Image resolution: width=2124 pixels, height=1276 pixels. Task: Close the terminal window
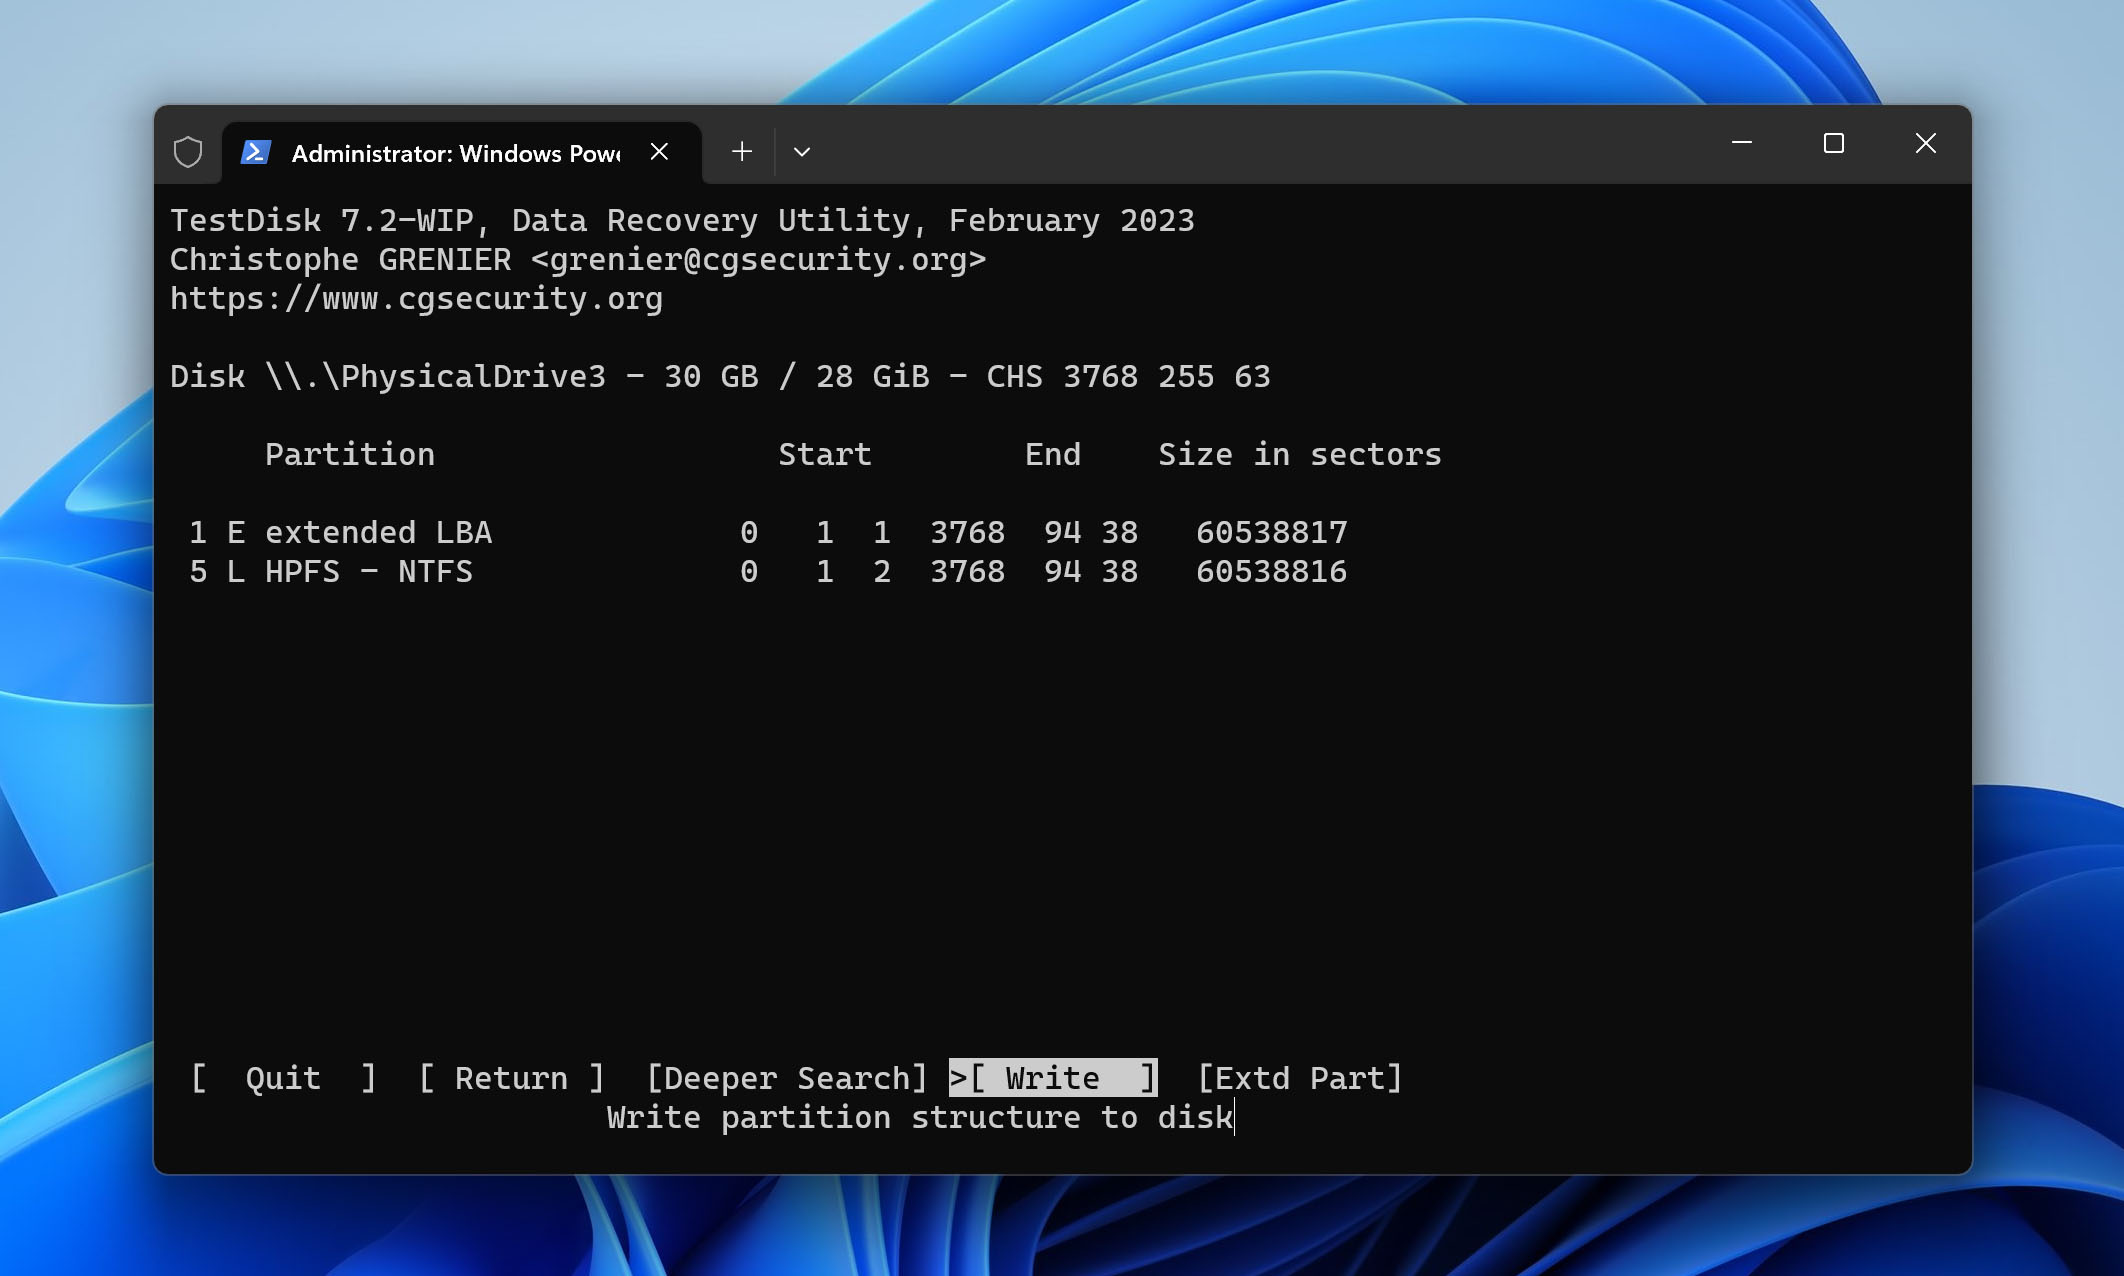(1926, 144)
